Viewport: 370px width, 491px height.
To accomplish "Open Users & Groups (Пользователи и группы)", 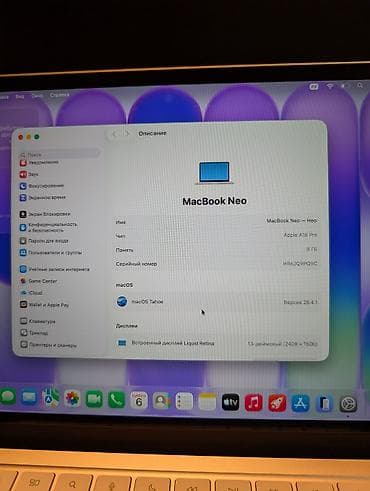I will point(51,253).
